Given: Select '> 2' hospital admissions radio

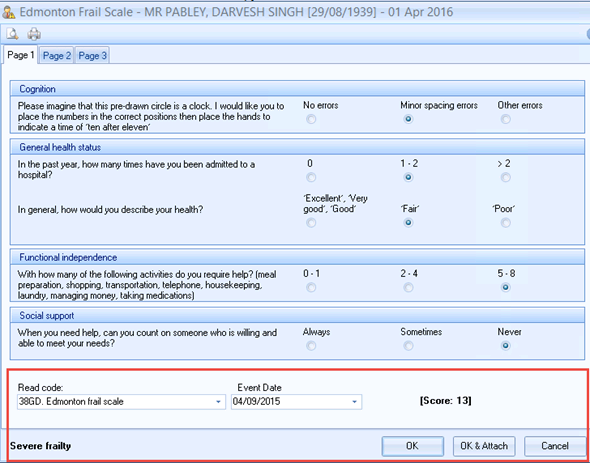Looking at the screenshot, I should 505,177.
